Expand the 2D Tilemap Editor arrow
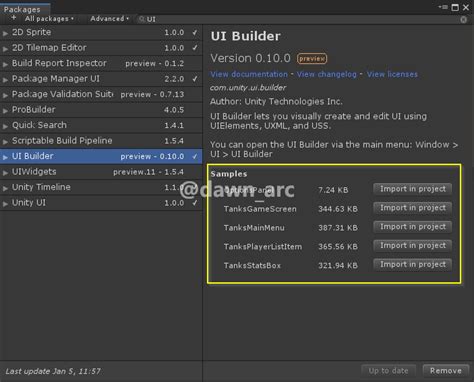 (5, 49)
